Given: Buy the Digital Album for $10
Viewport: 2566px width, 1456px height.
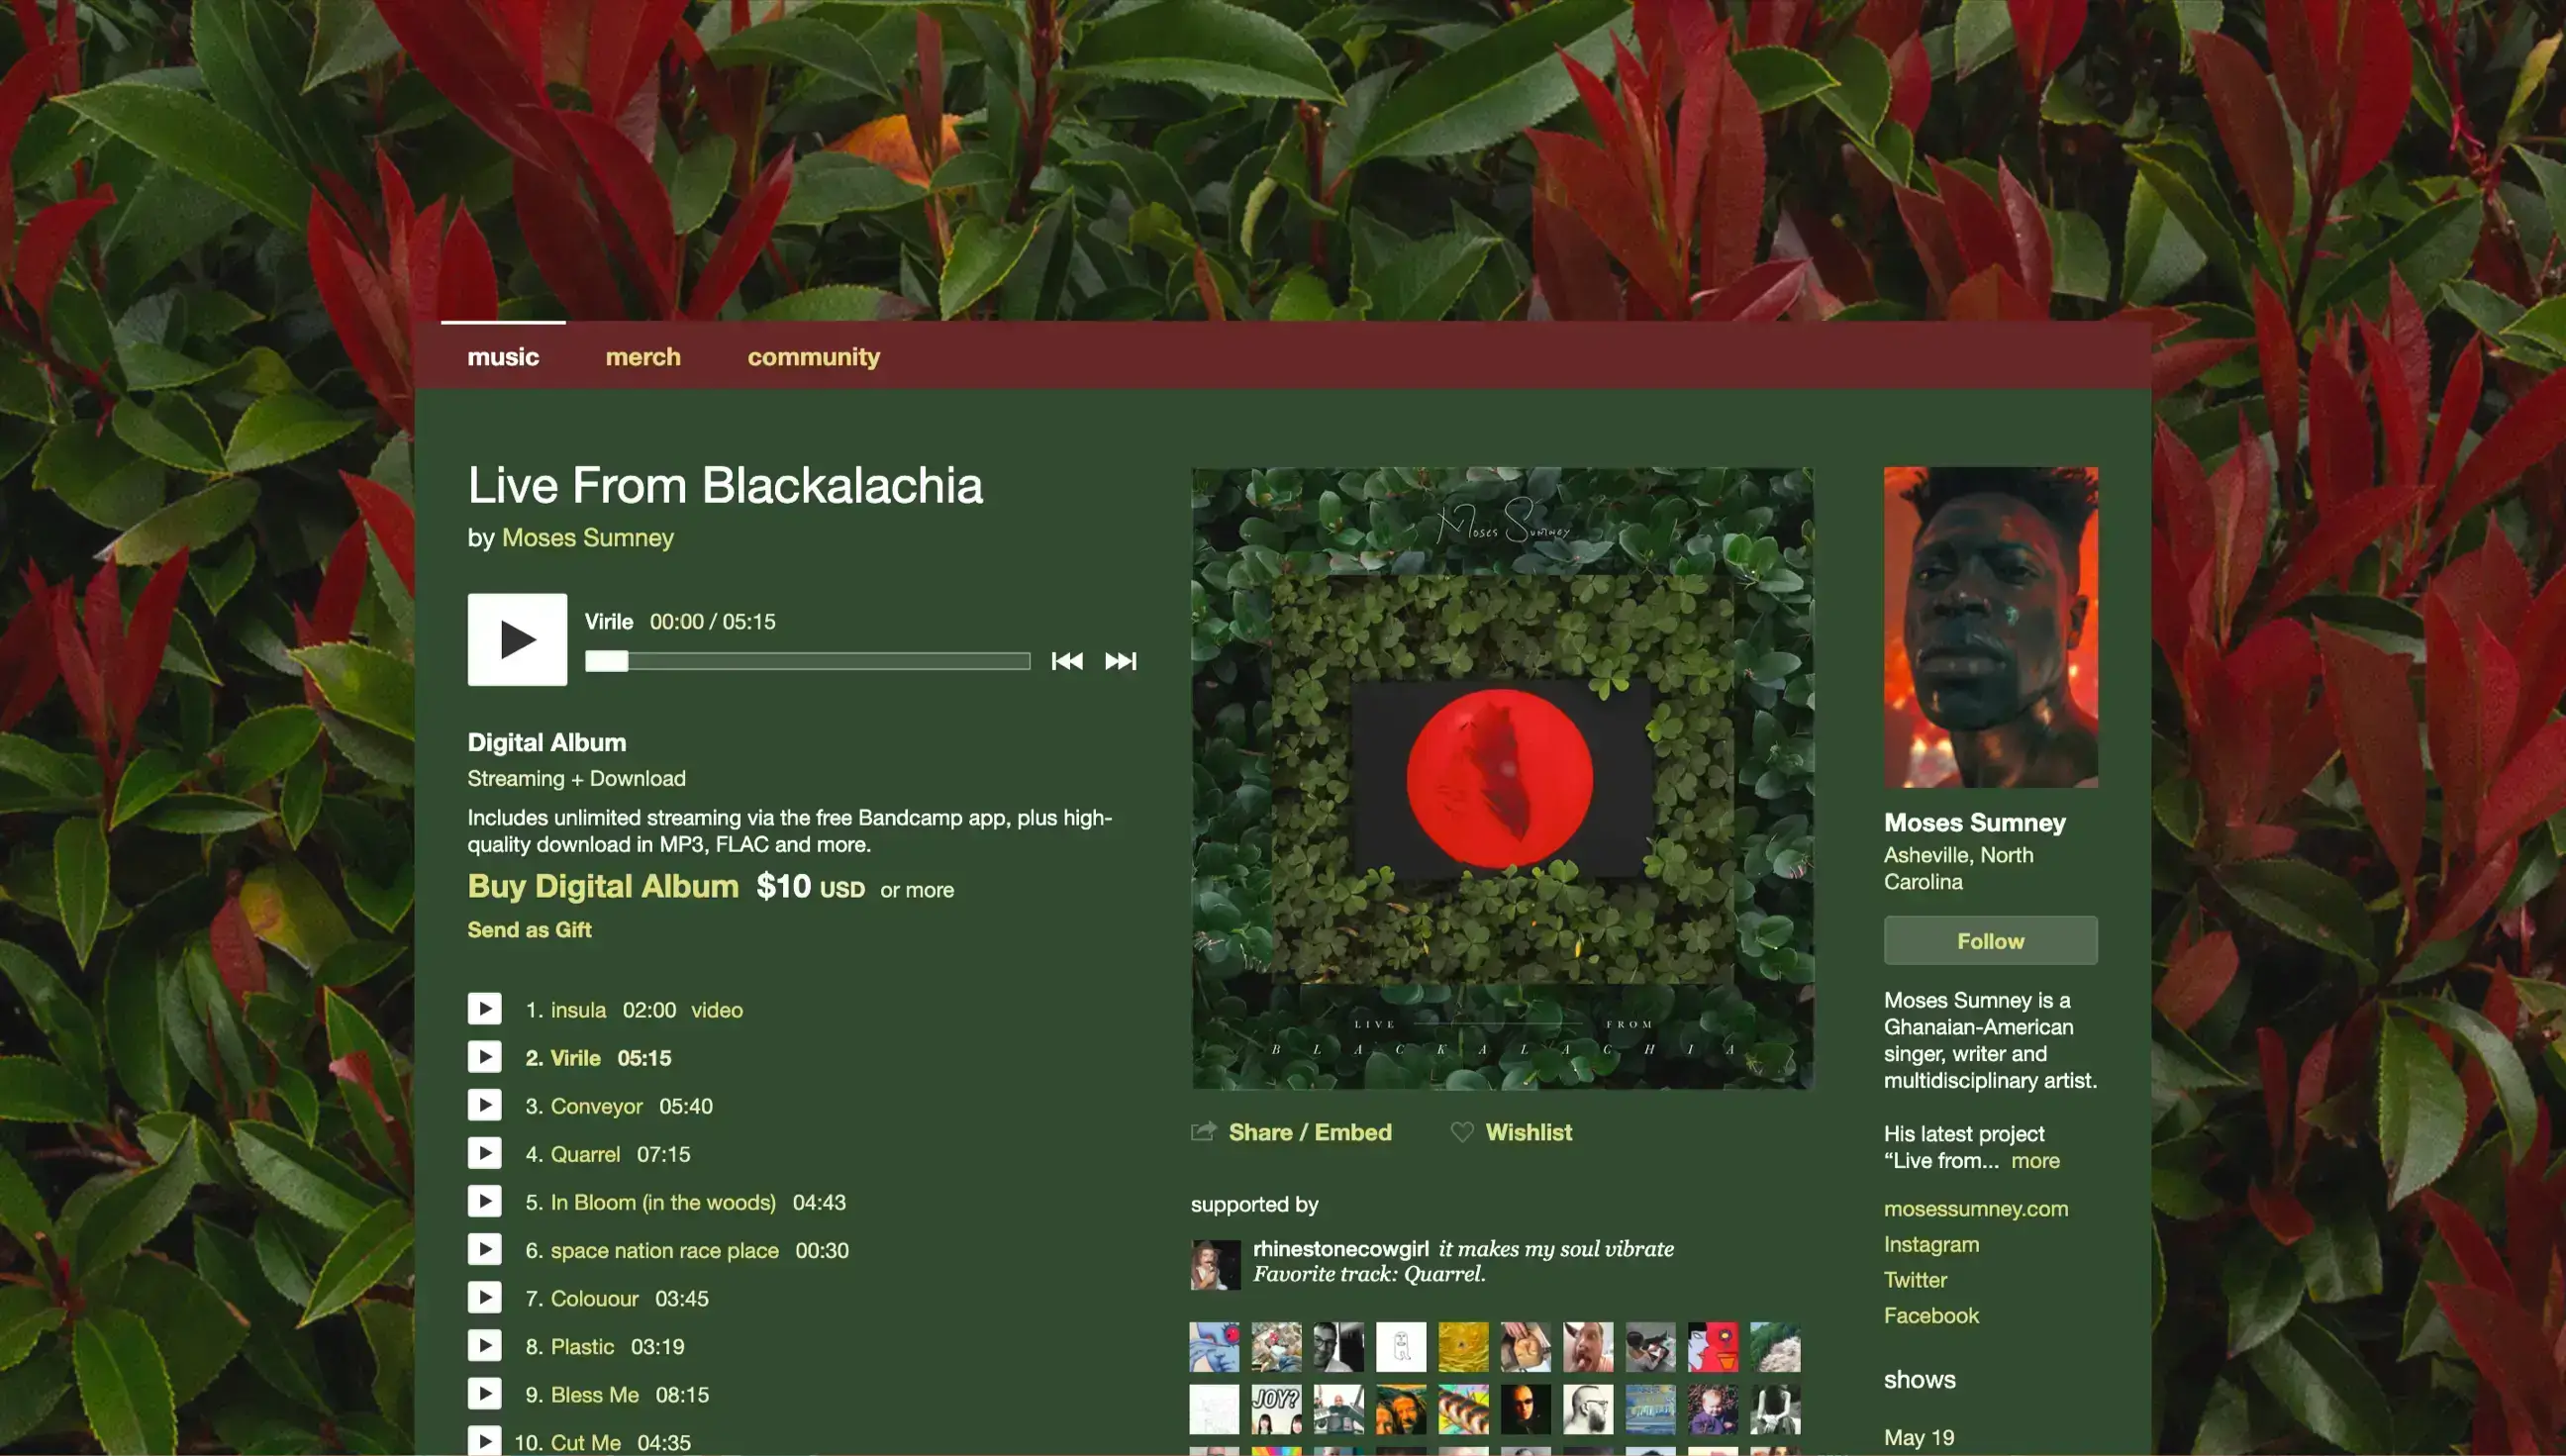Looking at the screenshot, I should pos(601,886).
